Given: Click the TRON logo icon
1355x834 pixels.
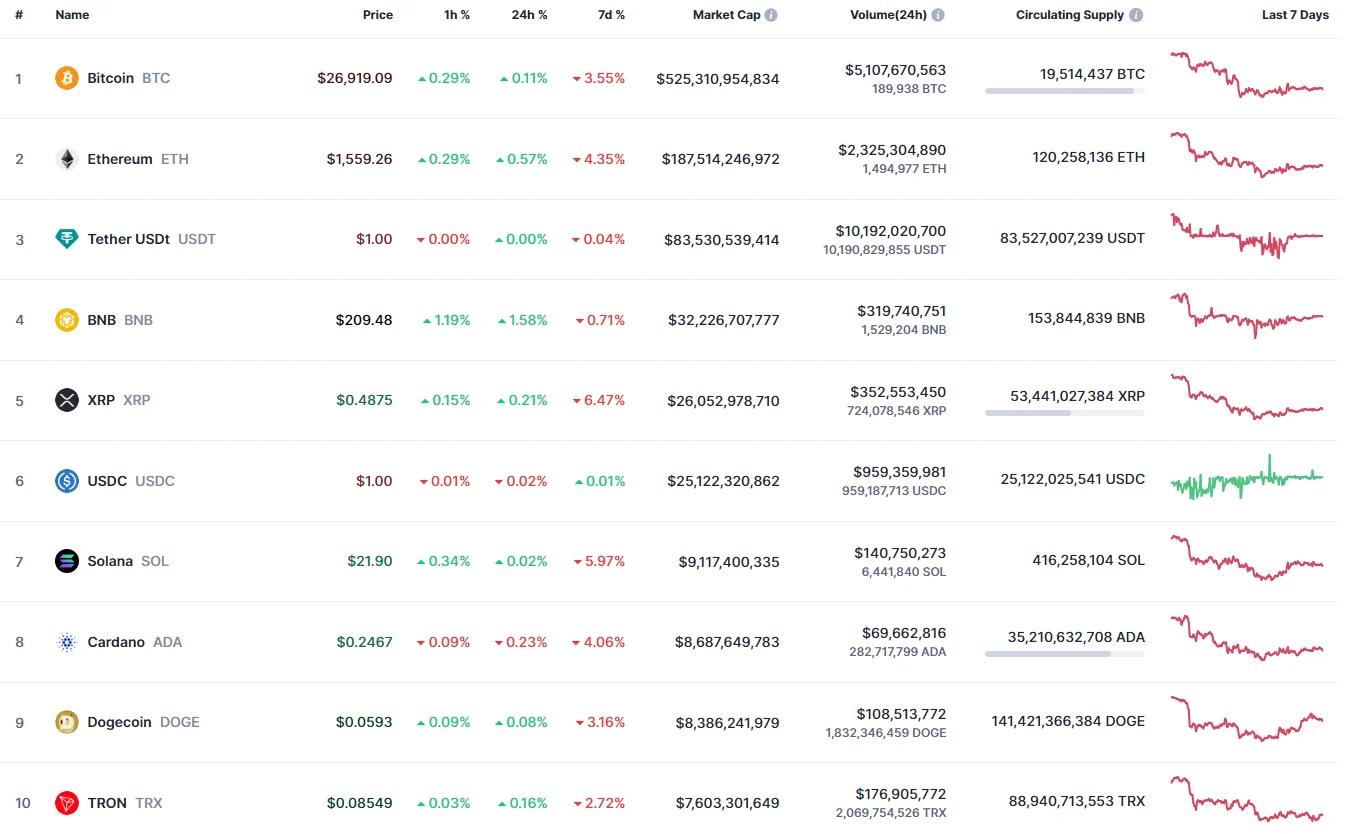Looking at the screenshot, I should [67, 803].
